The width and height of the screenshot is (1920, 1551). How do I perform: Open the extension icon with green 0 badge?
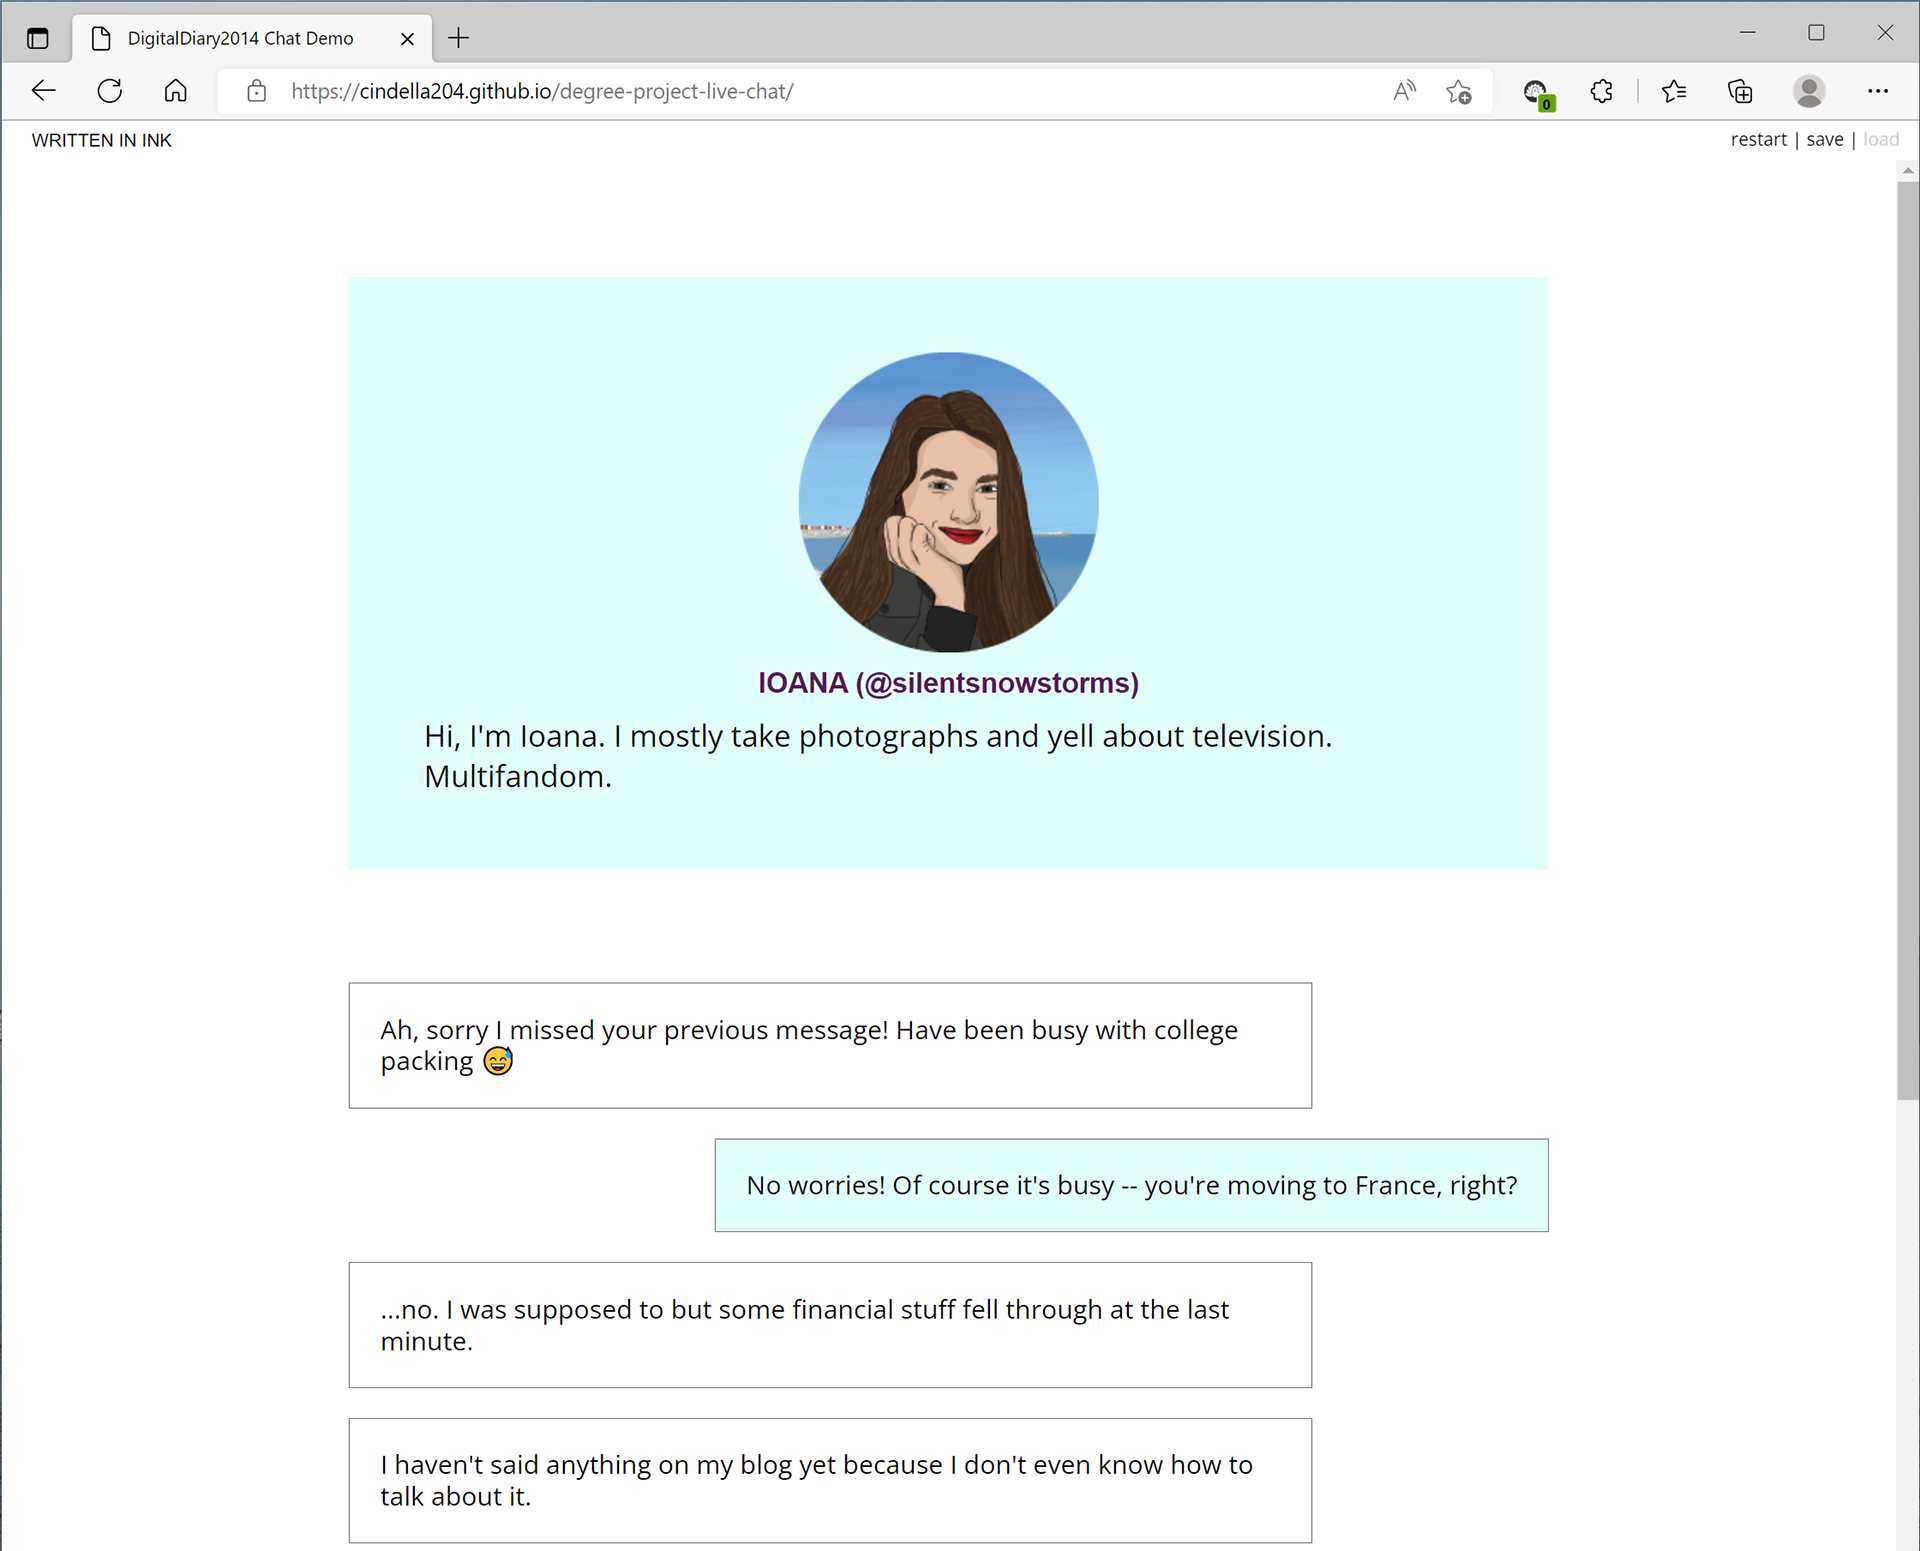[x=1538, y=93]
